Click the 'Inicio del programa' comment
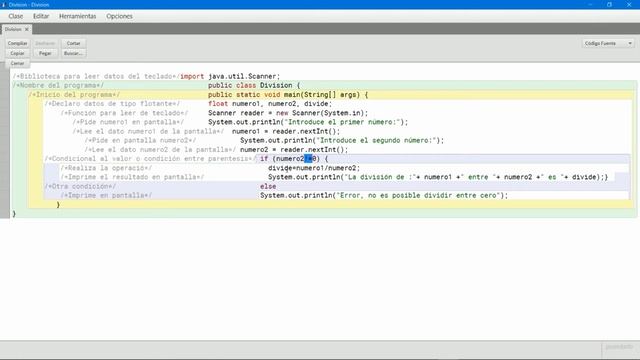Image resolution: width=640 pixels, height=360 pixels. point(74,95)
